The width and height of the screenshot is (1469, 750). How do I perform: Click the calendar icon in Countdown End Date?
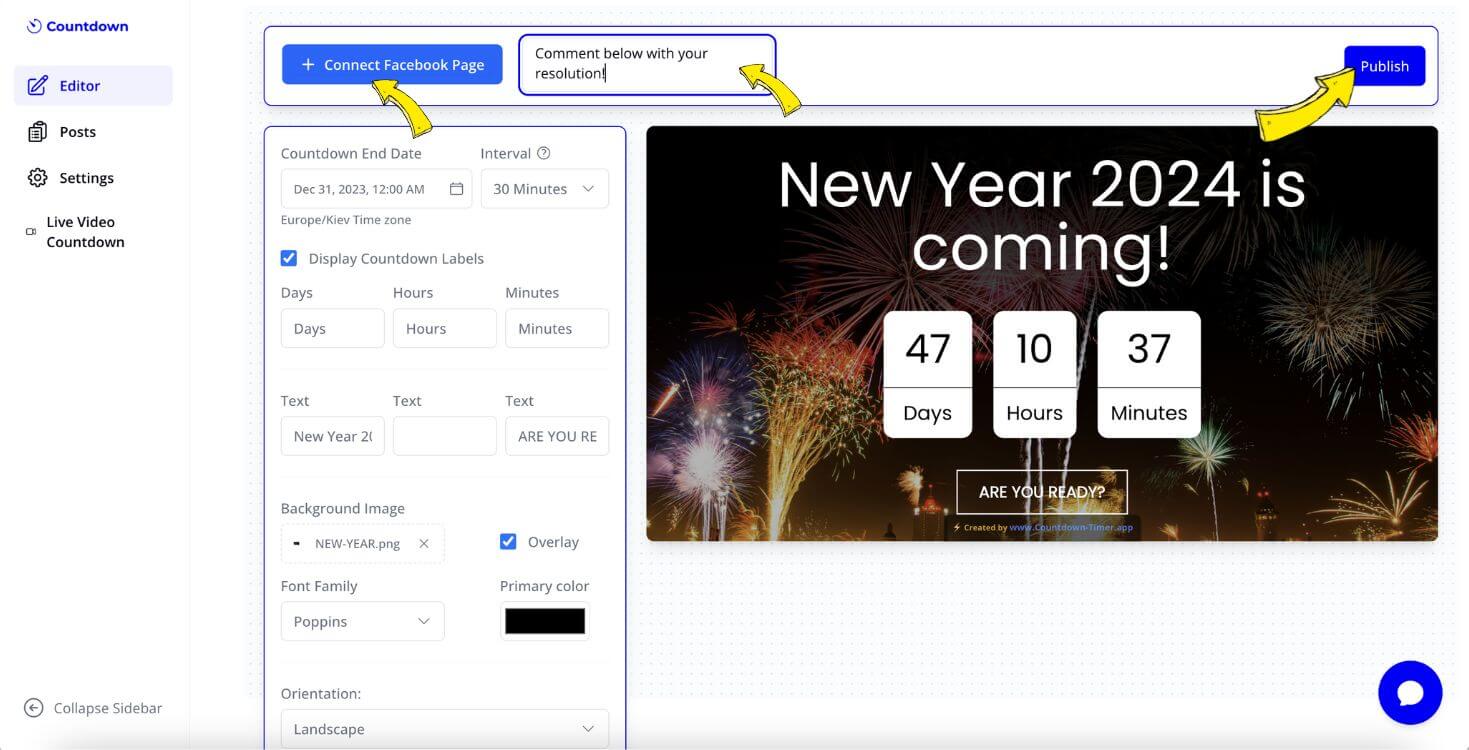pos(455,188)
